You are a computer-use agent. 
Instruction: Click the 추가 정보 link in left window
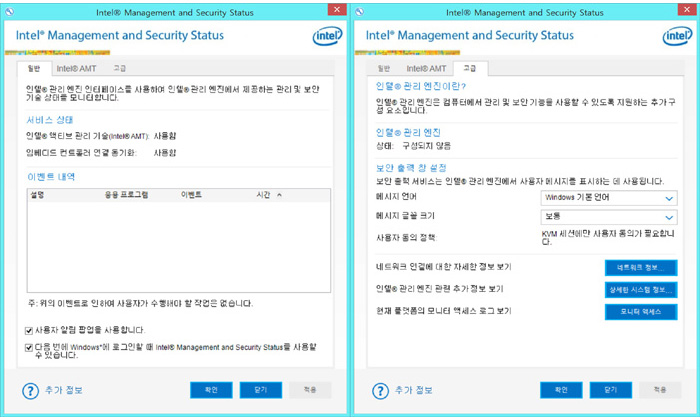[x=64, y=391]
